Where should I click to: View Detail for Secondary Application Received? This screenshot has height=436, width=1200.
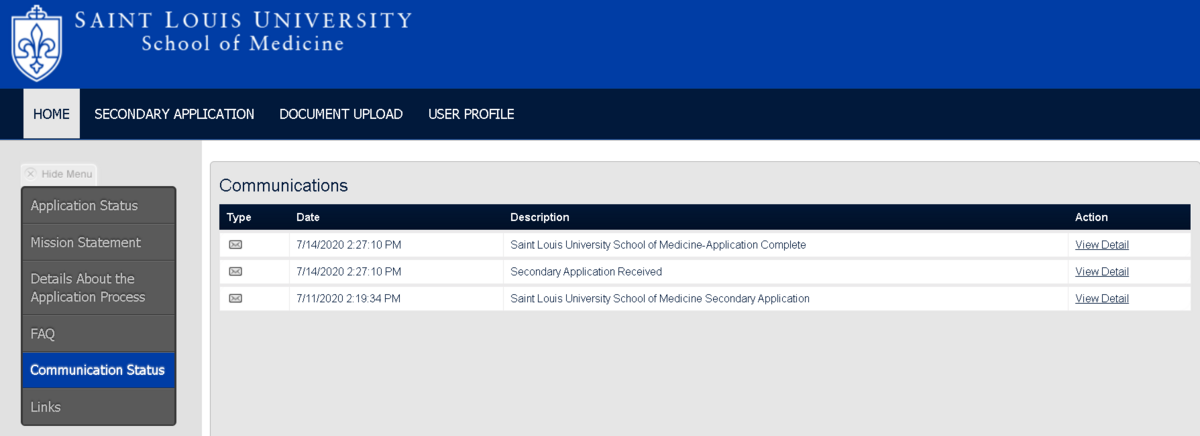pyautogui.click(x=1102, y=271)
